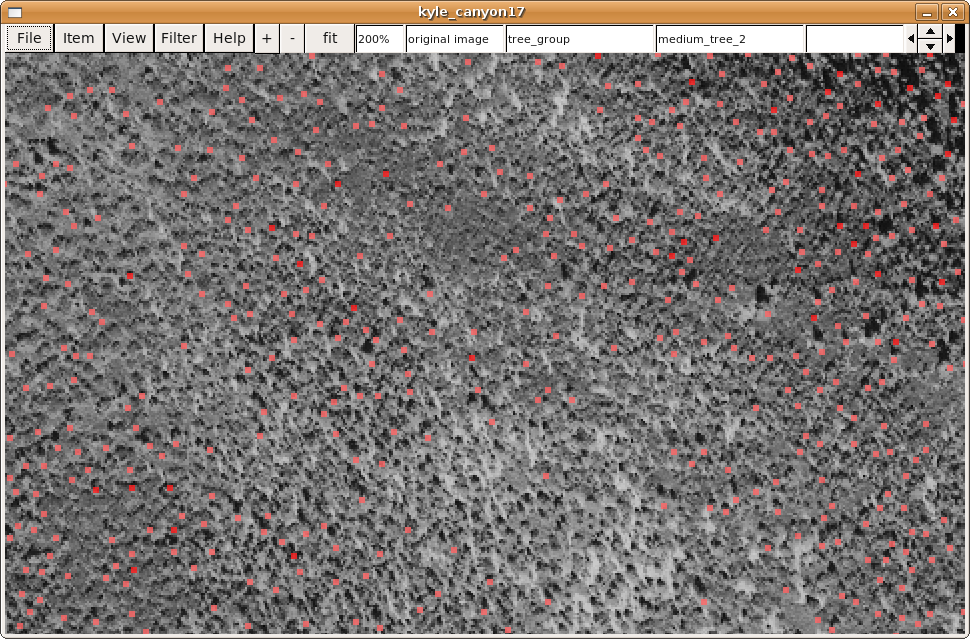Minimize the kyle_canyon17 window
The image size is (970, 639).
[x=927, y=12]
